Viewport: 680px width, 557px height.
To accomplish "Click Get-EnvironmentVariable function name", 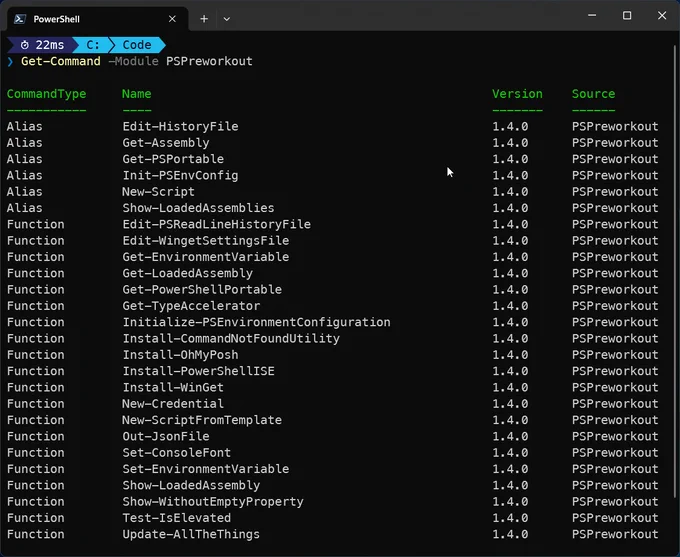I will tap(206, 257).
